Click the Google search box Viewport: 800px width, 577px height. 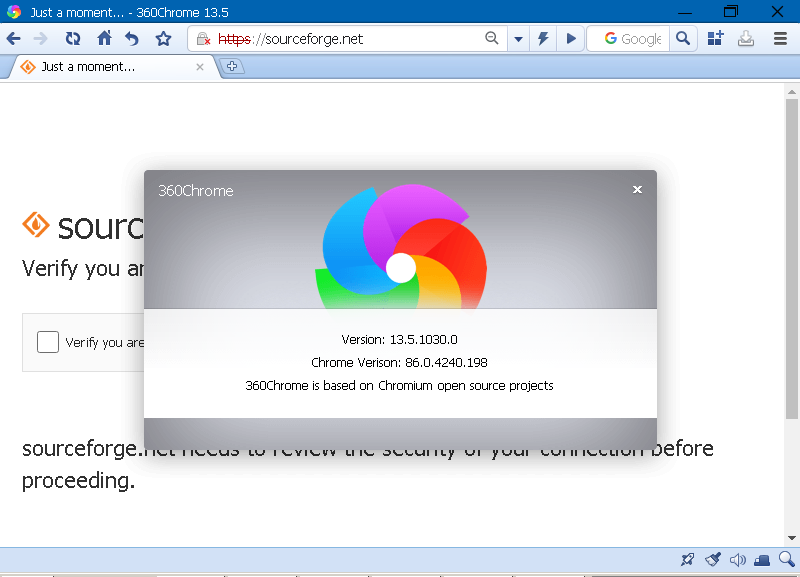tap(629, 39)
